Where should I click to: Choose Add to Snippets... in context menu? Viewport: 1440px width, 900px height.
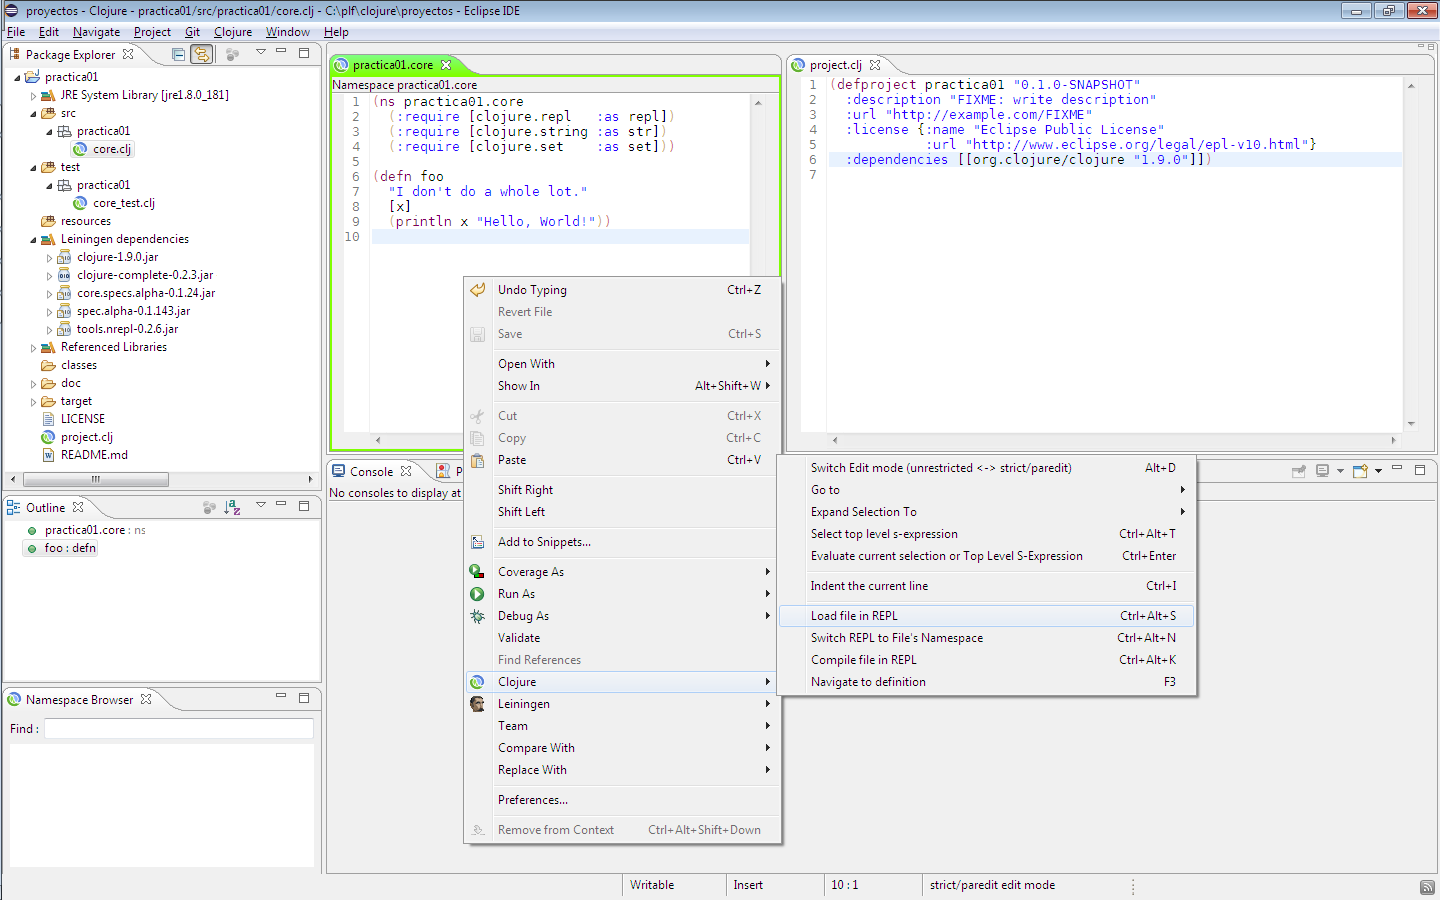coord(623,542)
